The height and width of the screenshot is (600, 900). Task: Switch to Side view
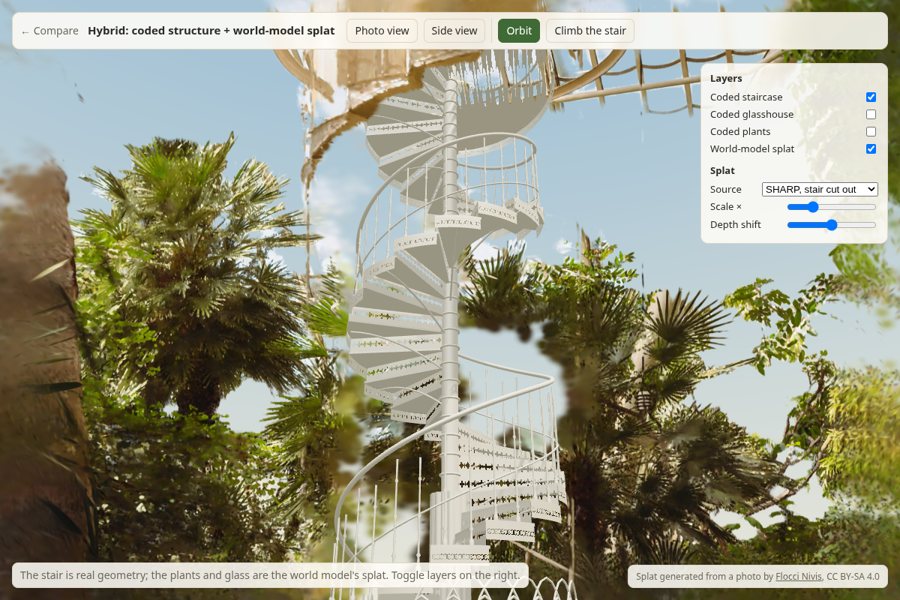click(x=454, y=31)
